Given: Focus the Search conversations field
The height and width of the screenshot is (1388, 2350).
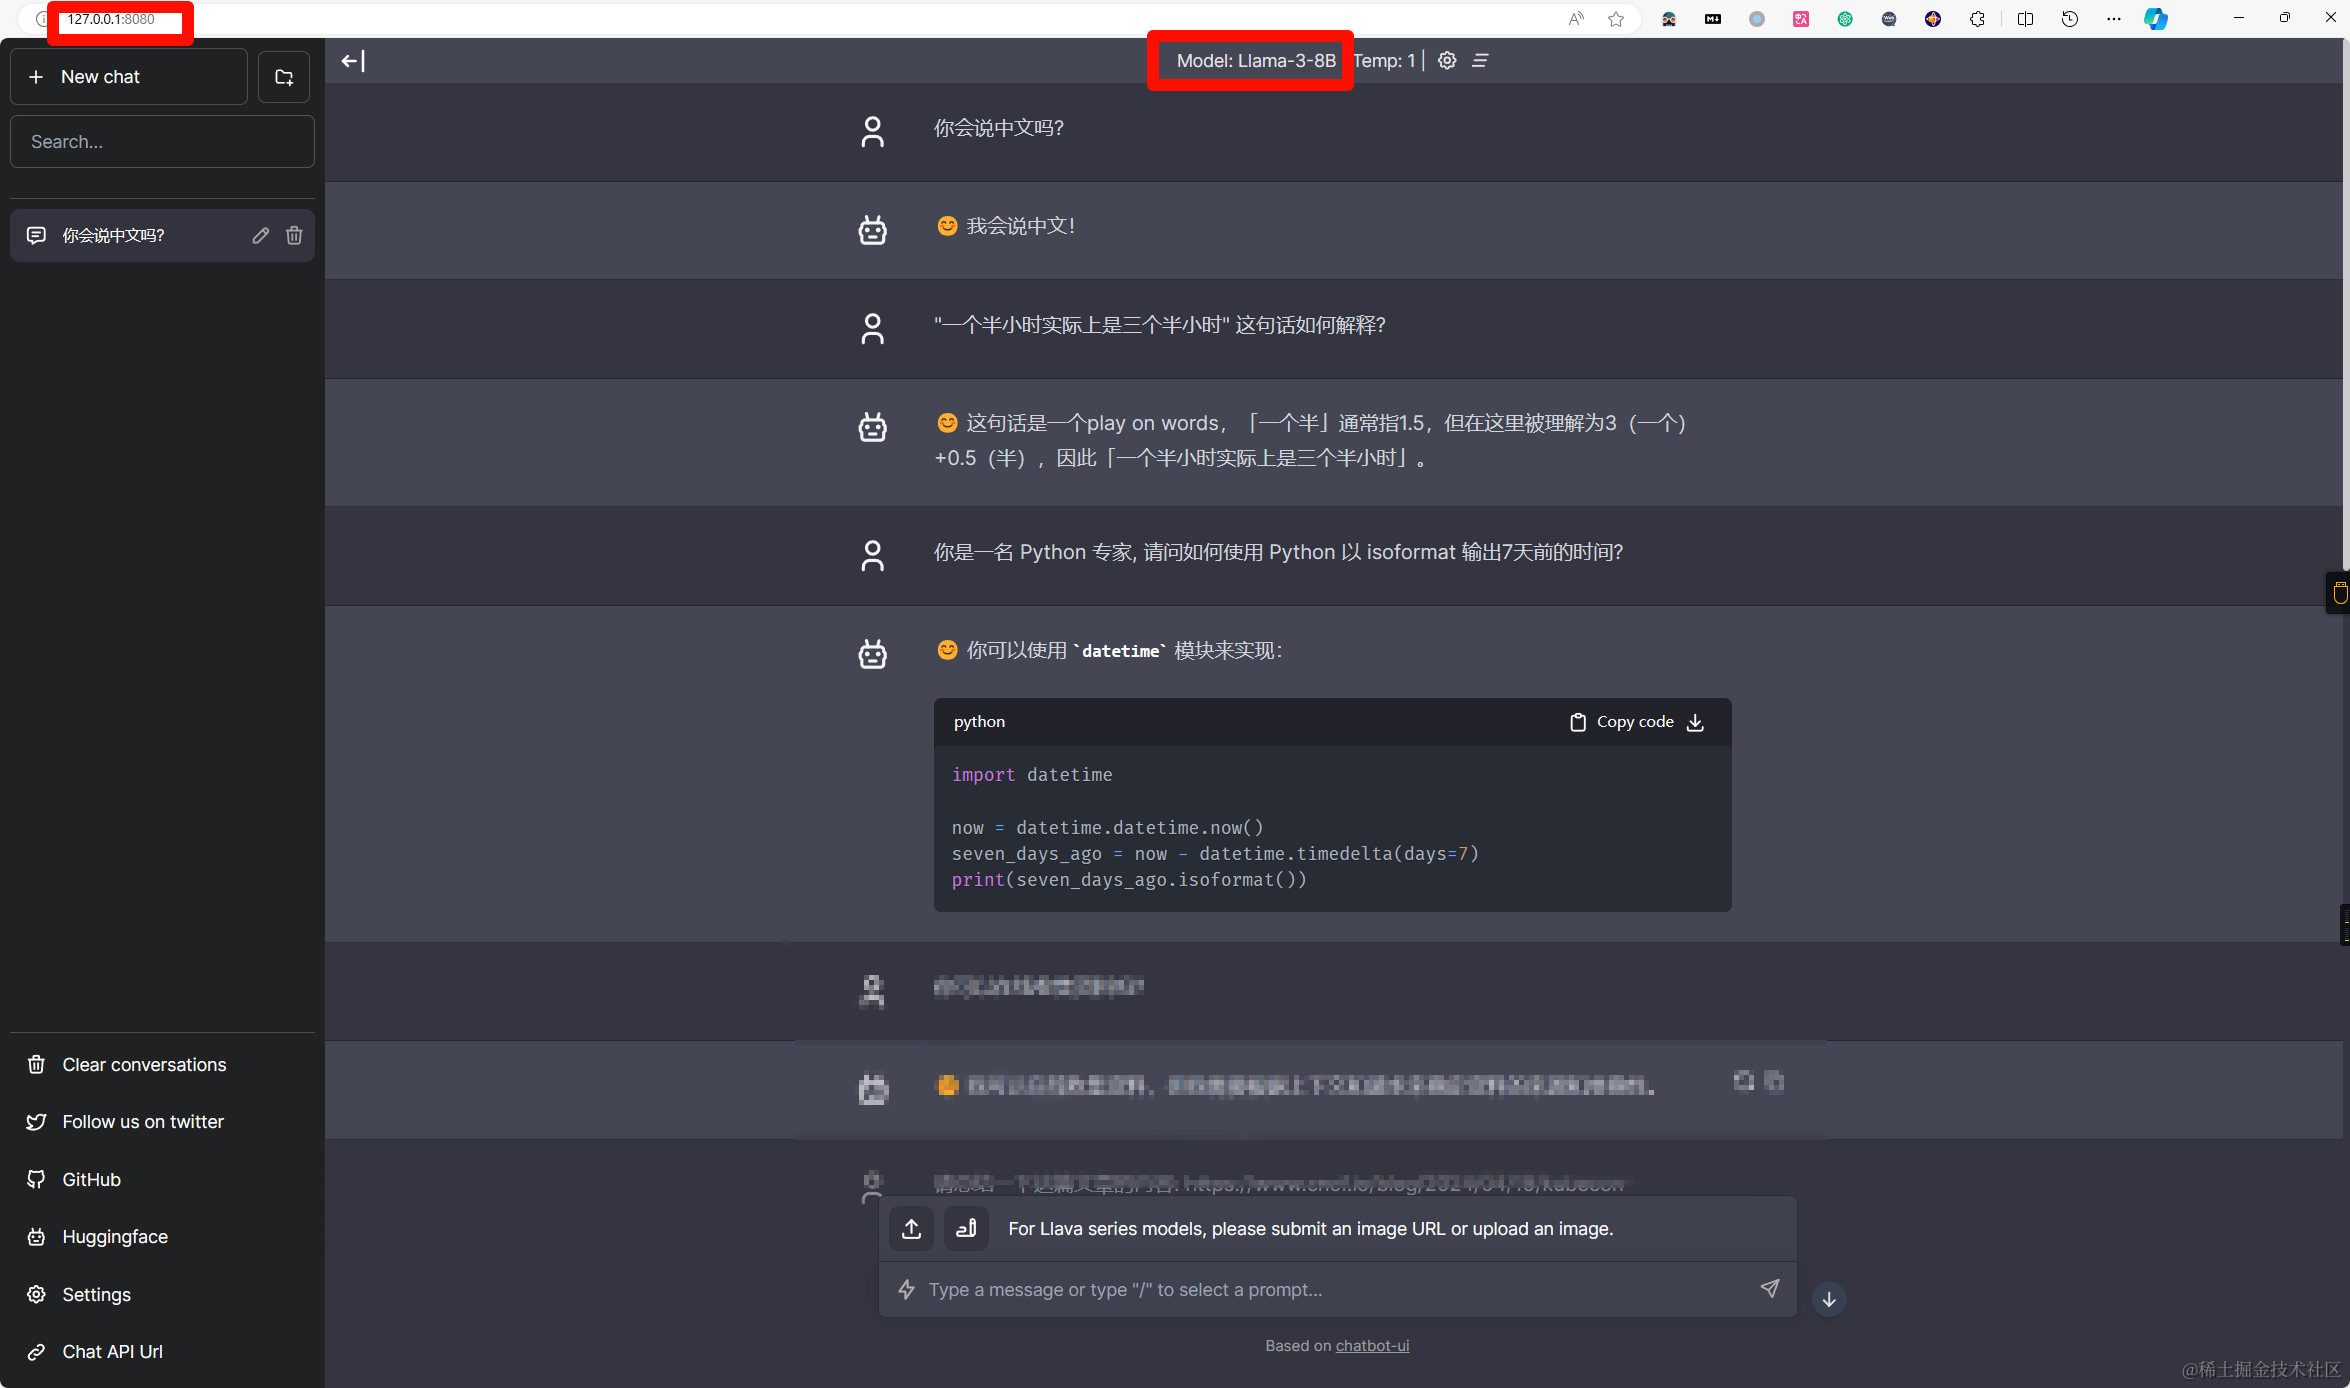Looking at the screenshot, I should pyautogui.click(x=162, y=142).
